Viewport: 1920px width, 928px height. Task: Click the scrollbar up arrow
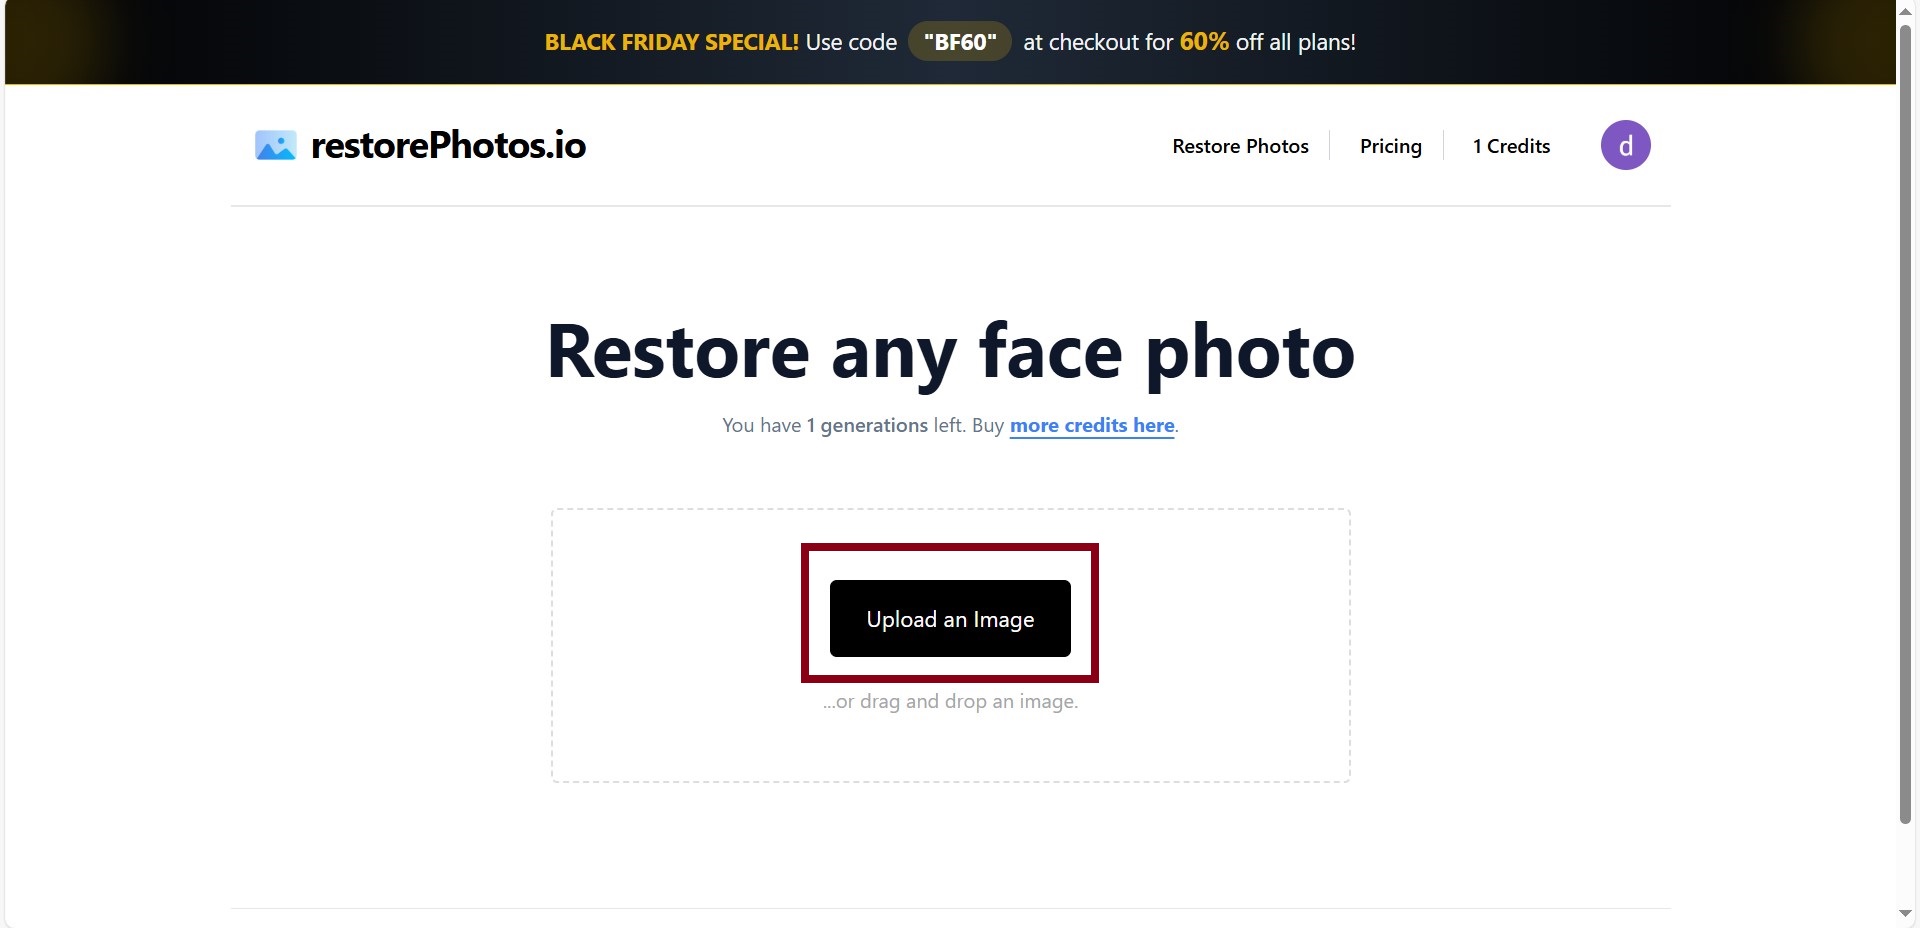point(1905,9)
